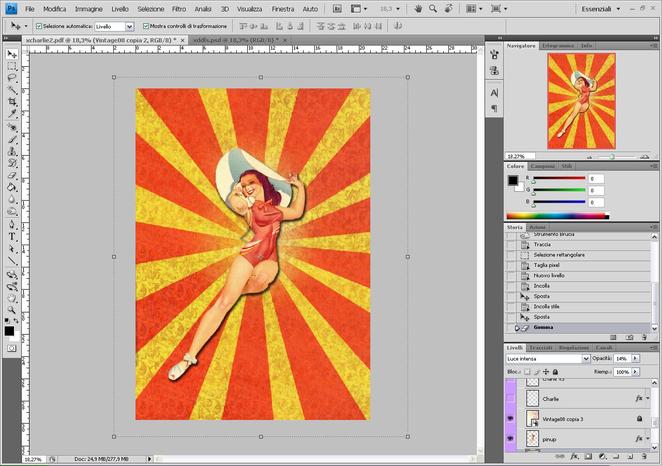The image size is (662, 466).
Task: Open the Essenziali workspace dropdown
Action: [x=600, y=9]
